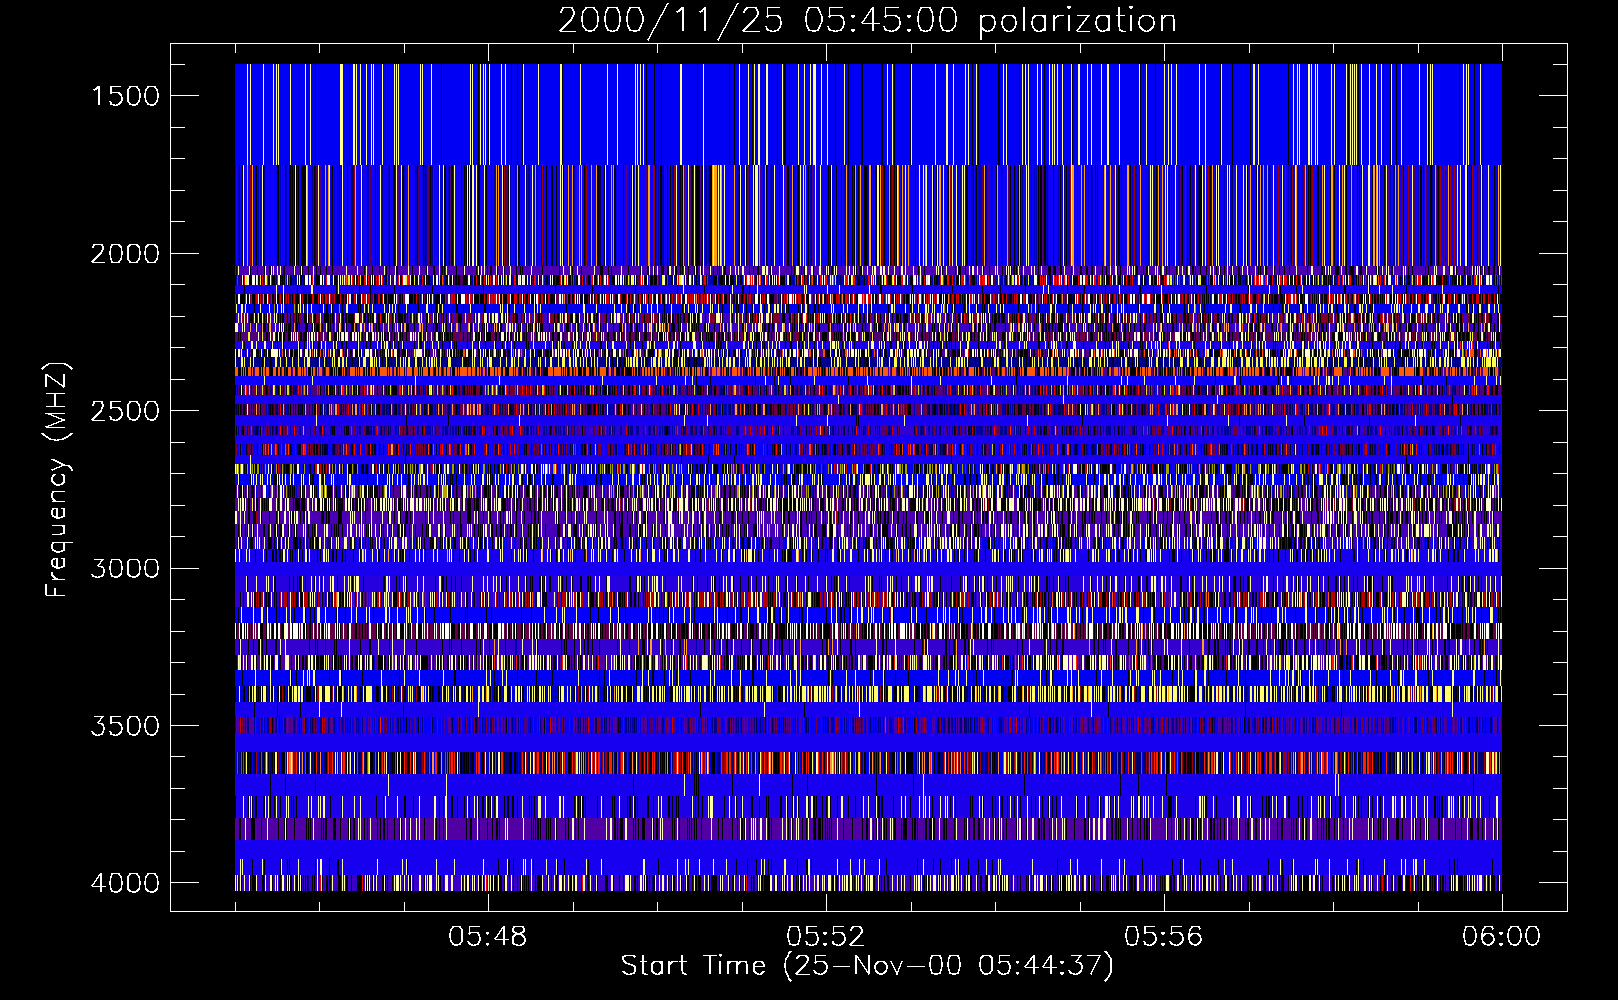Click the 2500 frequency tick label
The image size is (1618, 1000).
pos(125,411)
